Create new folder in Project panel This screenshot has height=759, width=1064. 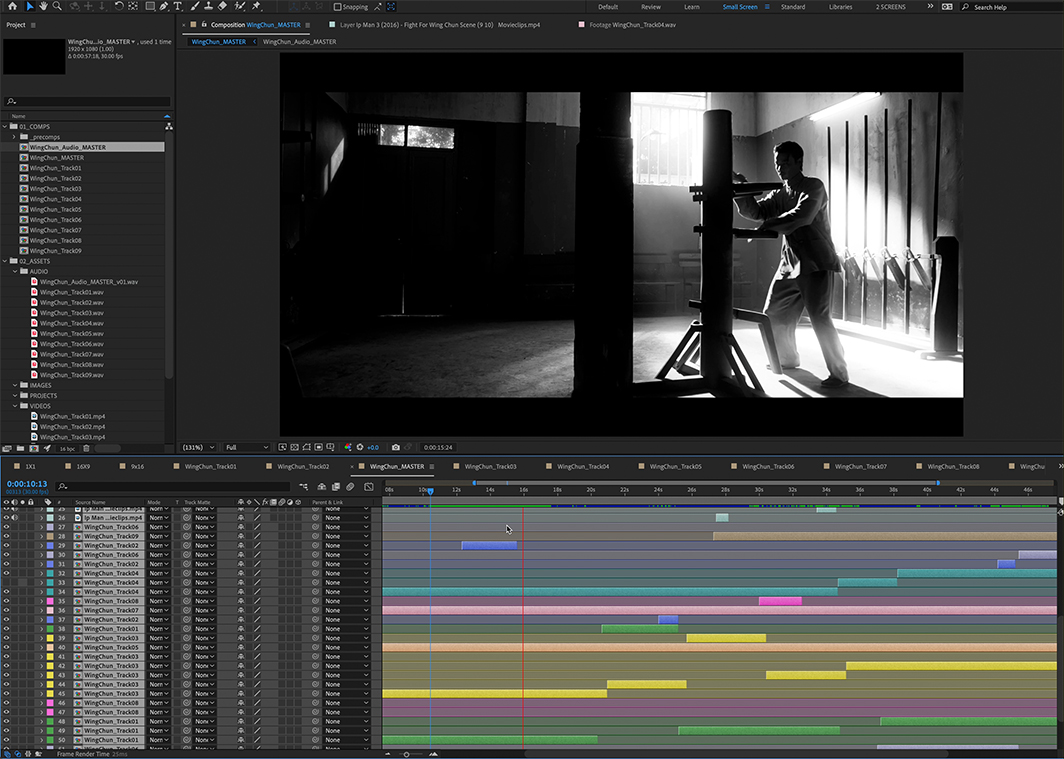tap(20, 448)
